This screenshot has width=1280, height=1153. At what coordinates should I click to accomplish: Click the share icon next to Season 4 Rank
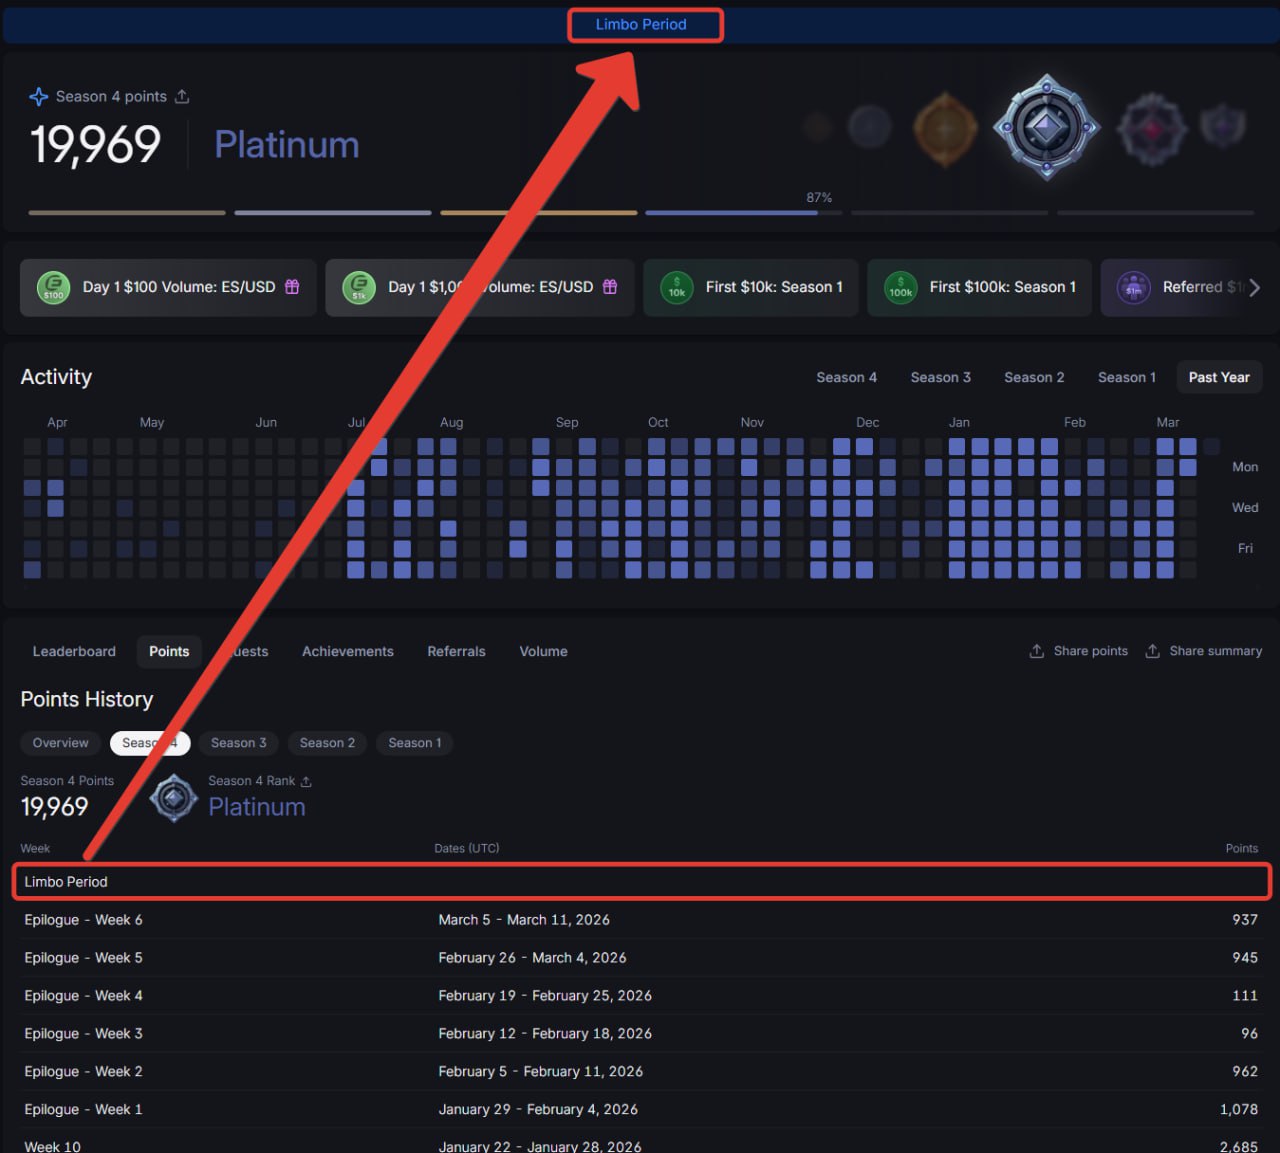point(306,782)
